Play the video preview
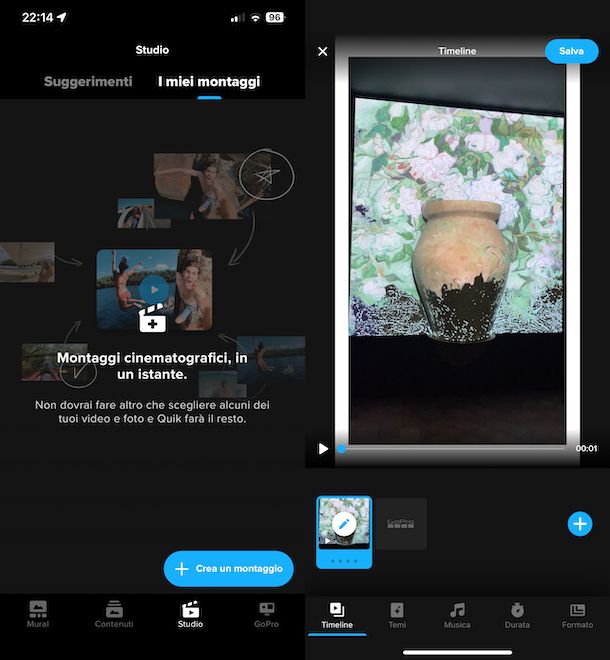Image resolution: width=610 pixels, height=660 pixels. [323, 449]
